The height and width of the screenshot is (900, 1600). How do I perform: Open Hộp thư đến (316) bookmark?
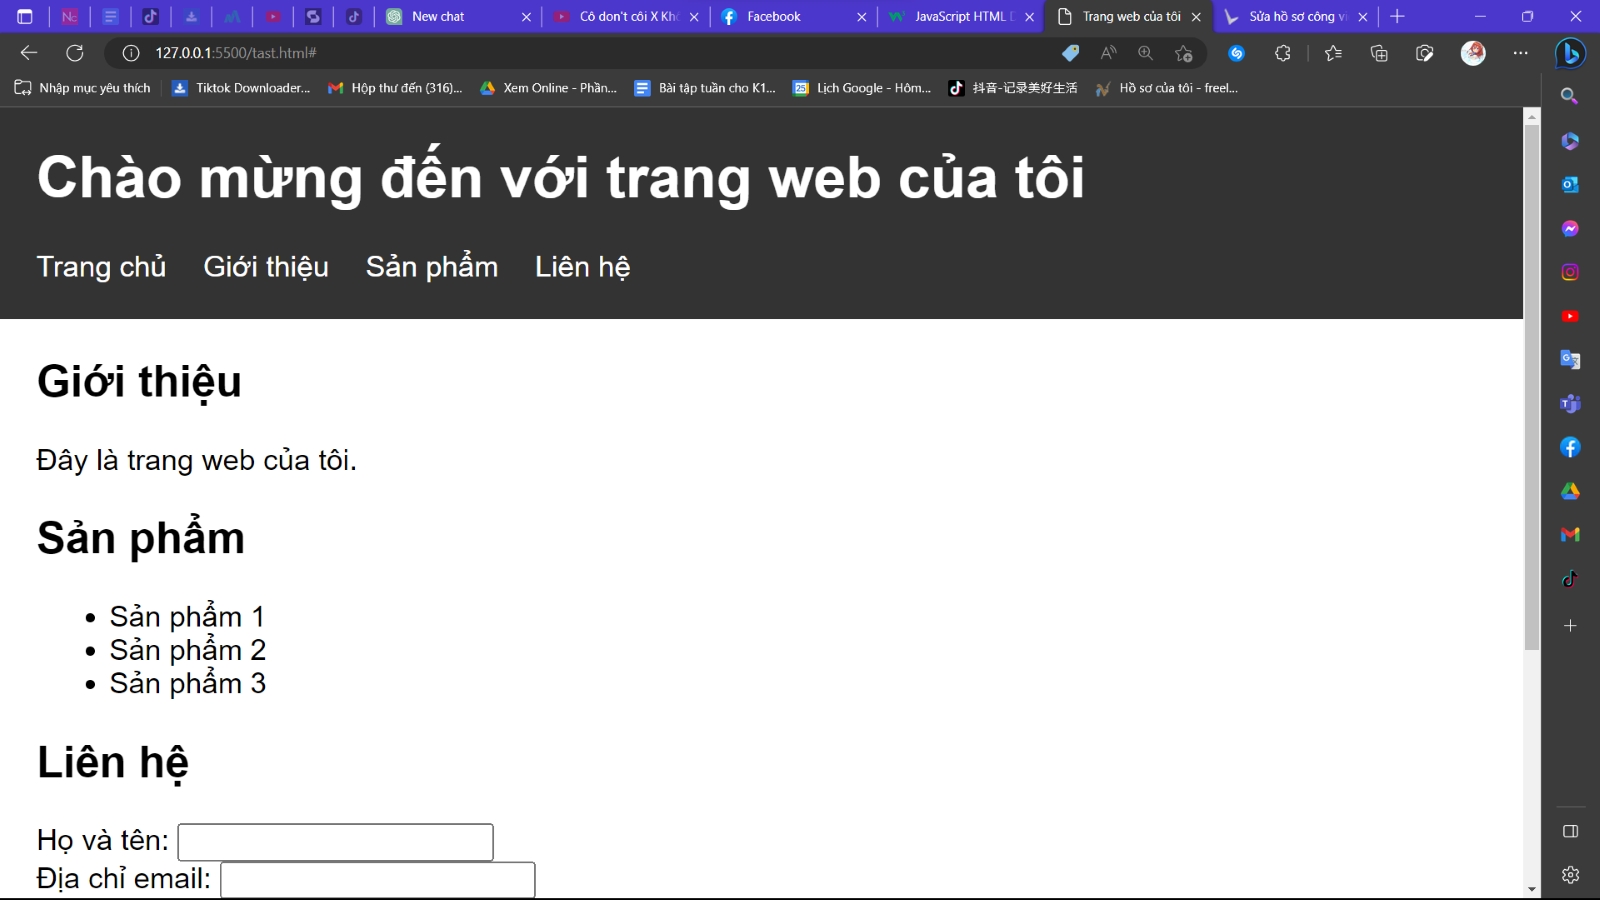click(x=395, y=88)
